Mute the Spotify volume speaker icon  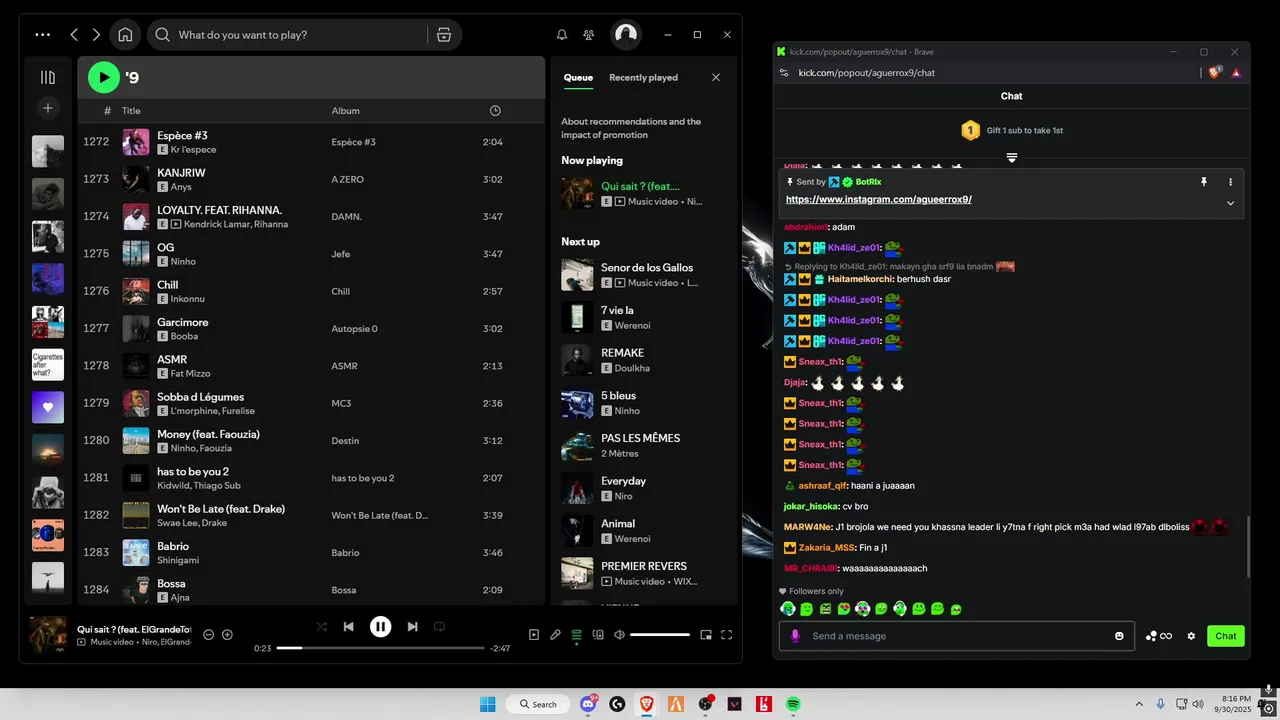(x=619, y=635)
